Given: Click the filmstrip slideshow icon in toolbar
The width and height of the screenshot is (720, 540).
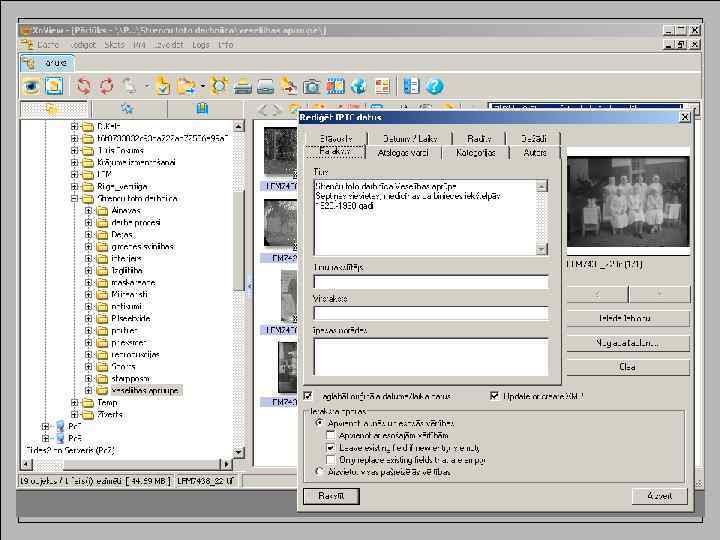Looking at the screenshot, I should coord(335,87).
